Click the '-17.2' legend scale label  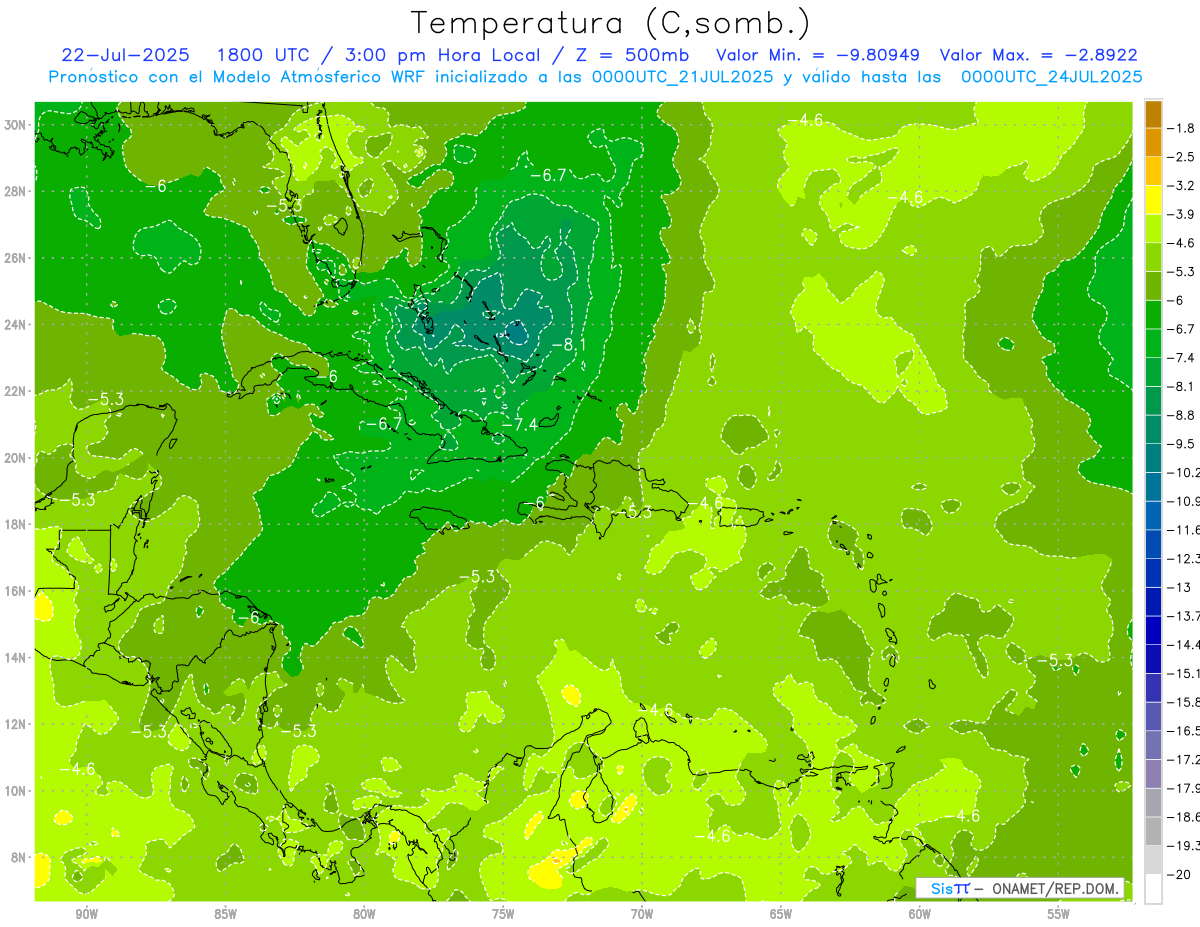(1183, 759)
